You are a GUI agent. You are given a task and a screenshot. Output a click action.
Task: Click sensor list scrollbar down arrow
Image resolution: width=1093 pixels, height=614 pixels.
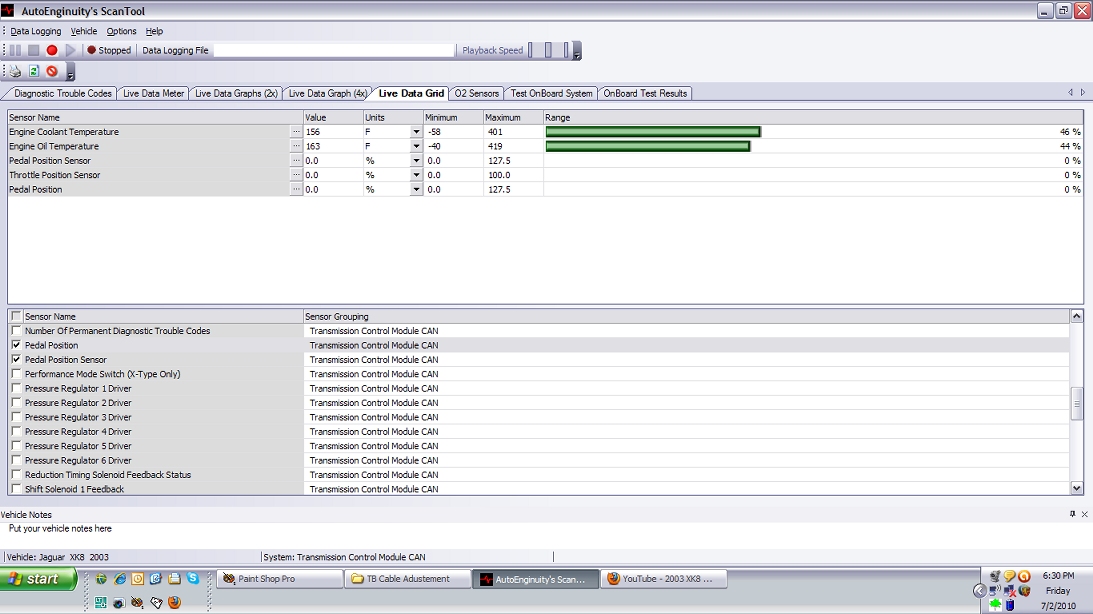(x=1077, y=489)
